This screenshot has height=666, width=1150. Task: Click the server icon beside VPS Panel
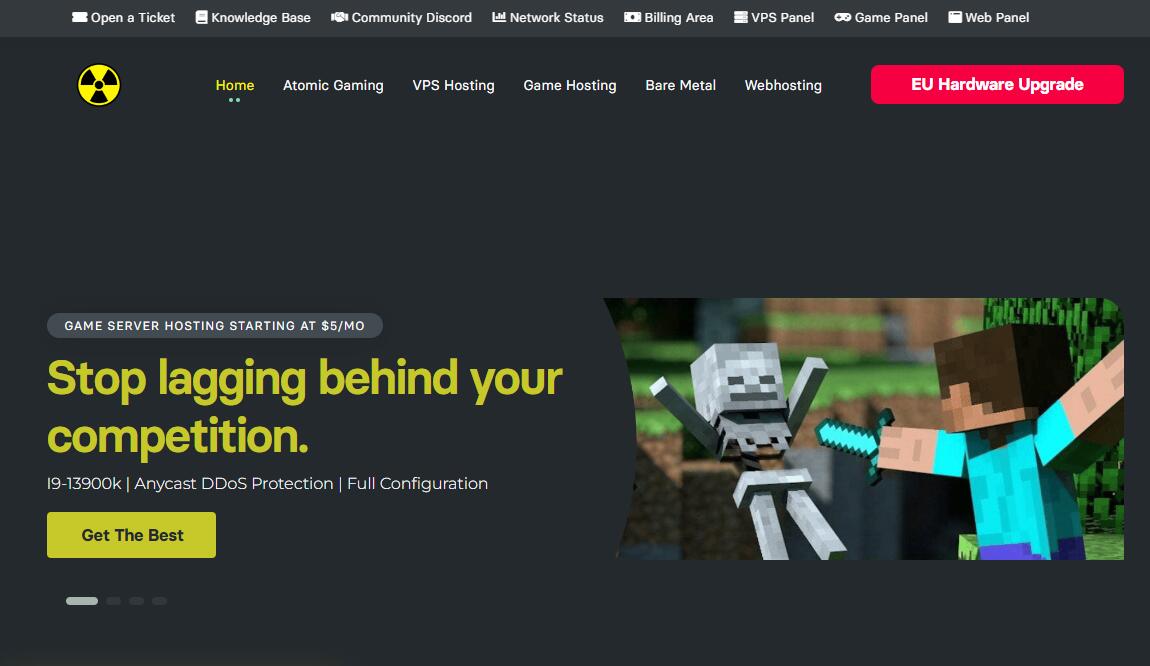741,17
